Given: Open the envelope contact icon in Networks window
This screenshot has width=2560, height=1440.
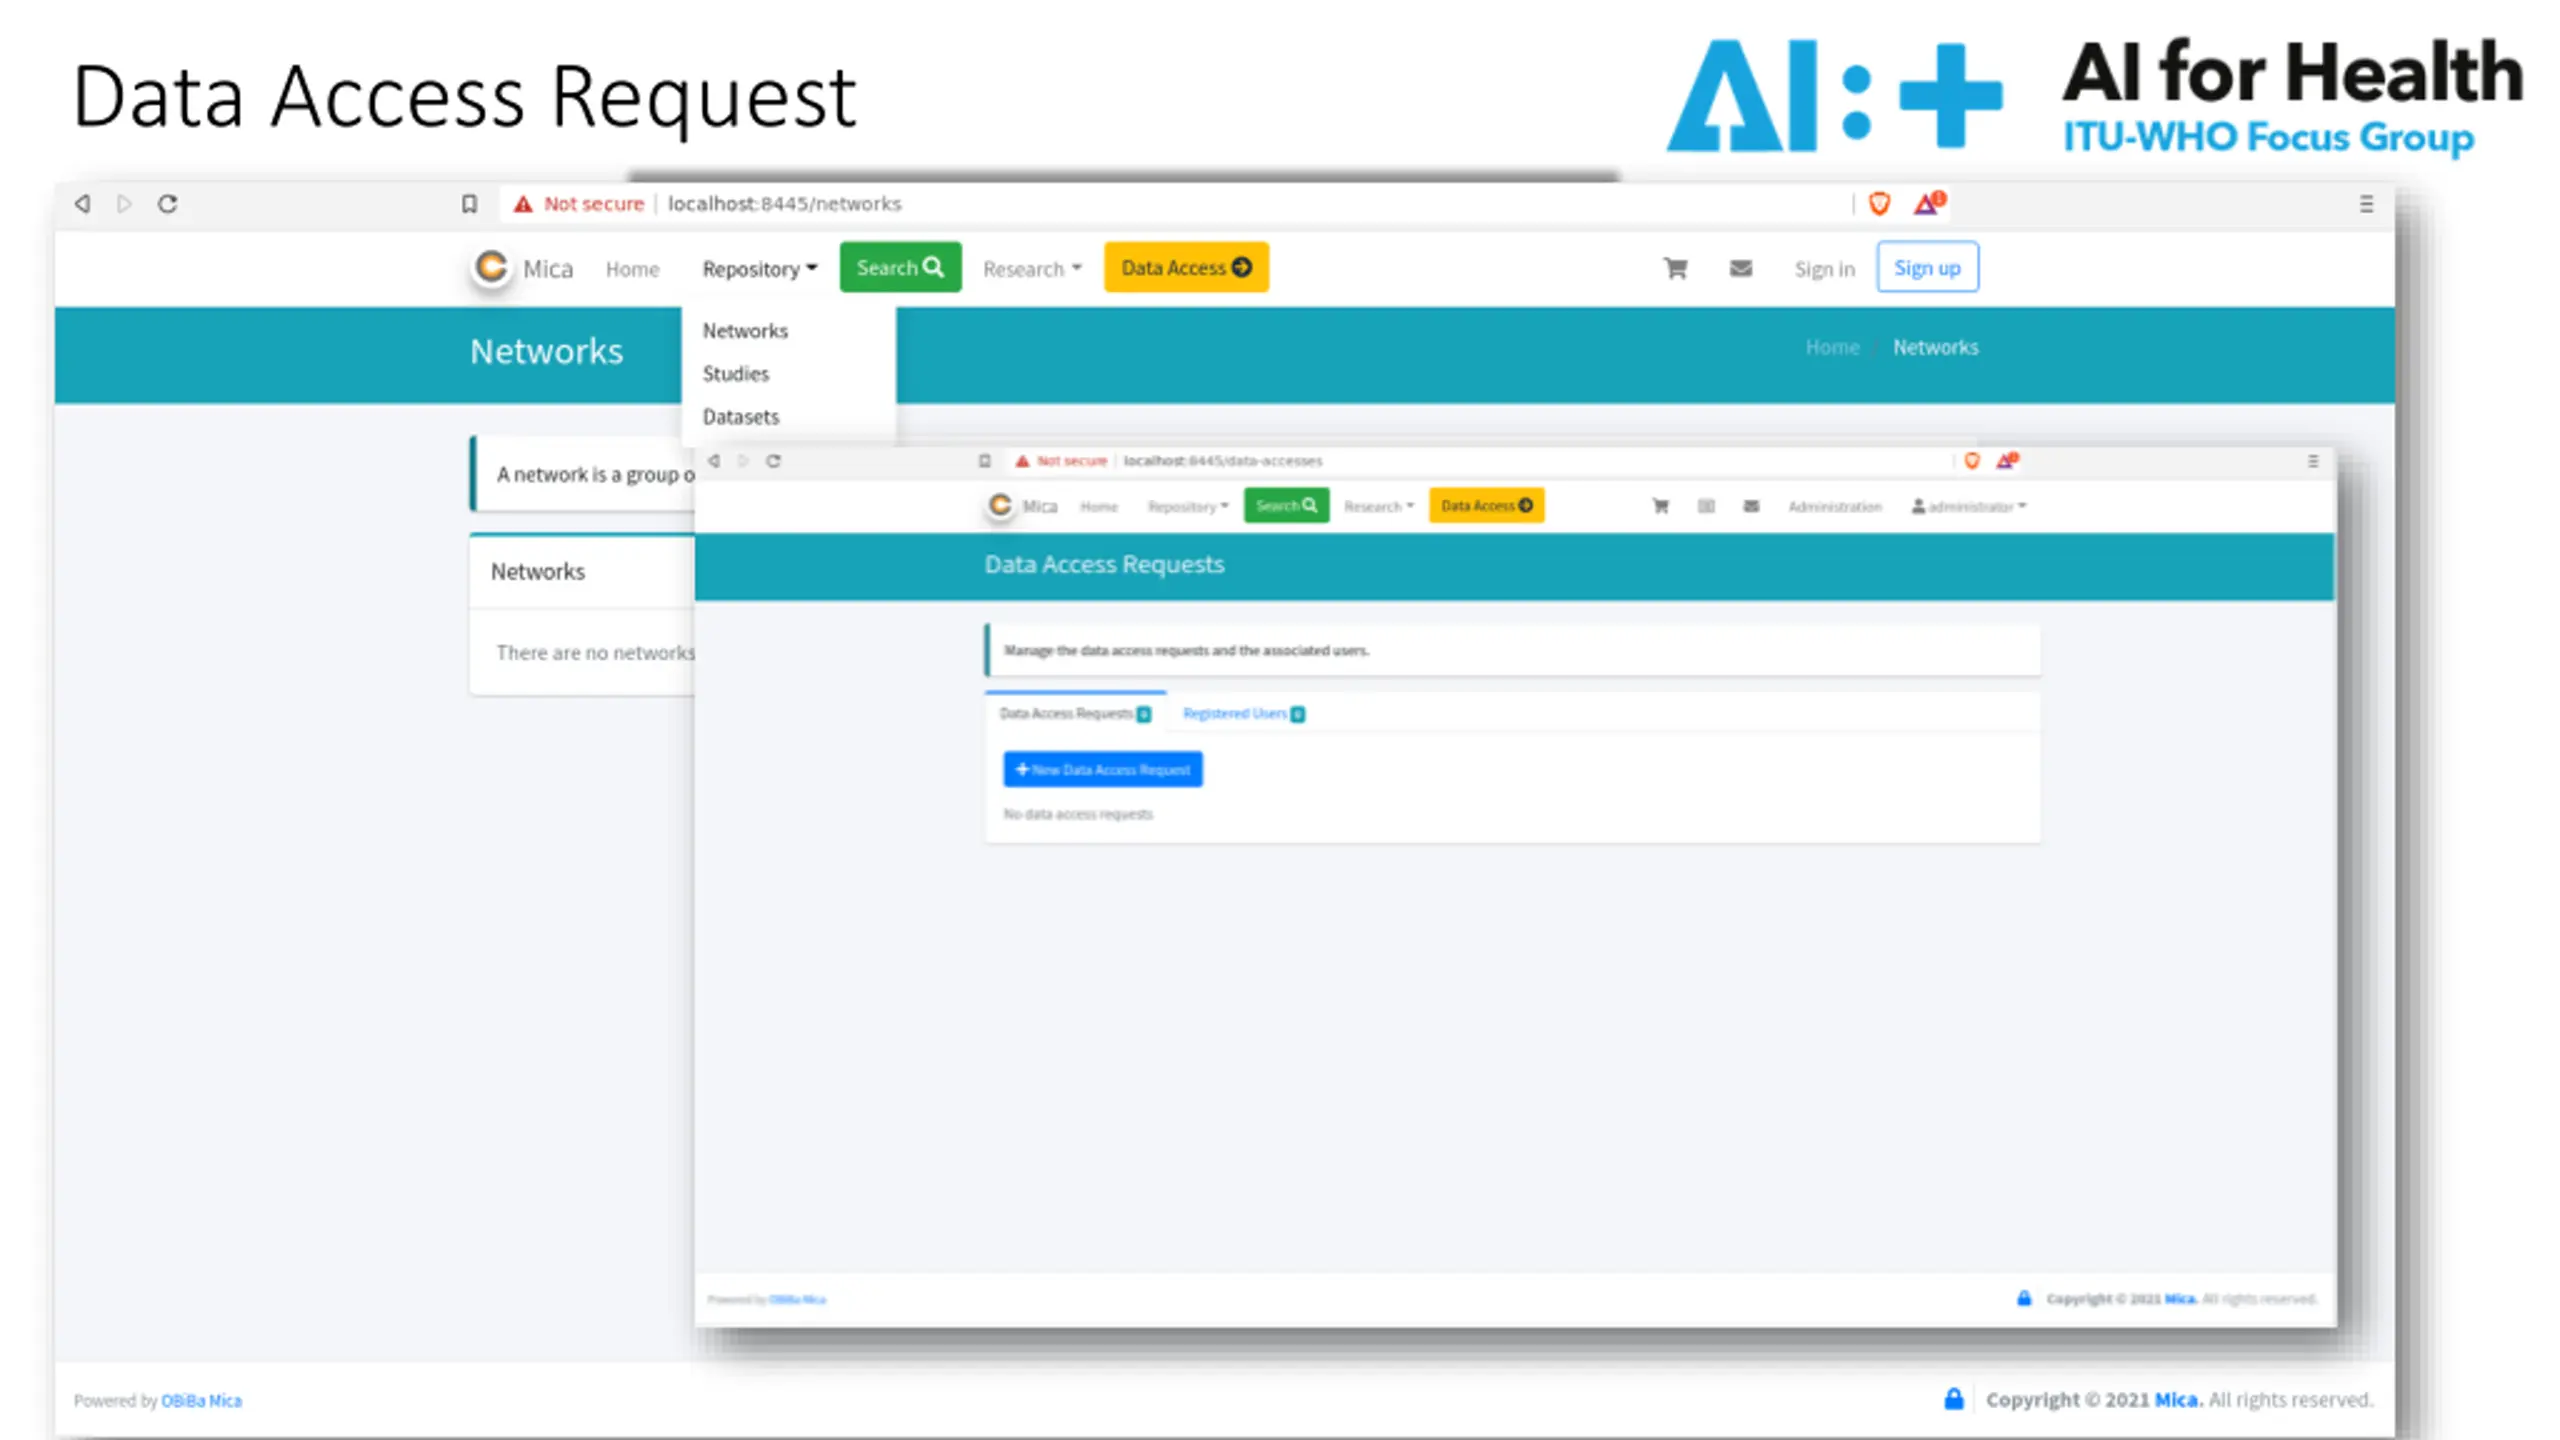Looking at the screenshot, I should (1741, 268).
